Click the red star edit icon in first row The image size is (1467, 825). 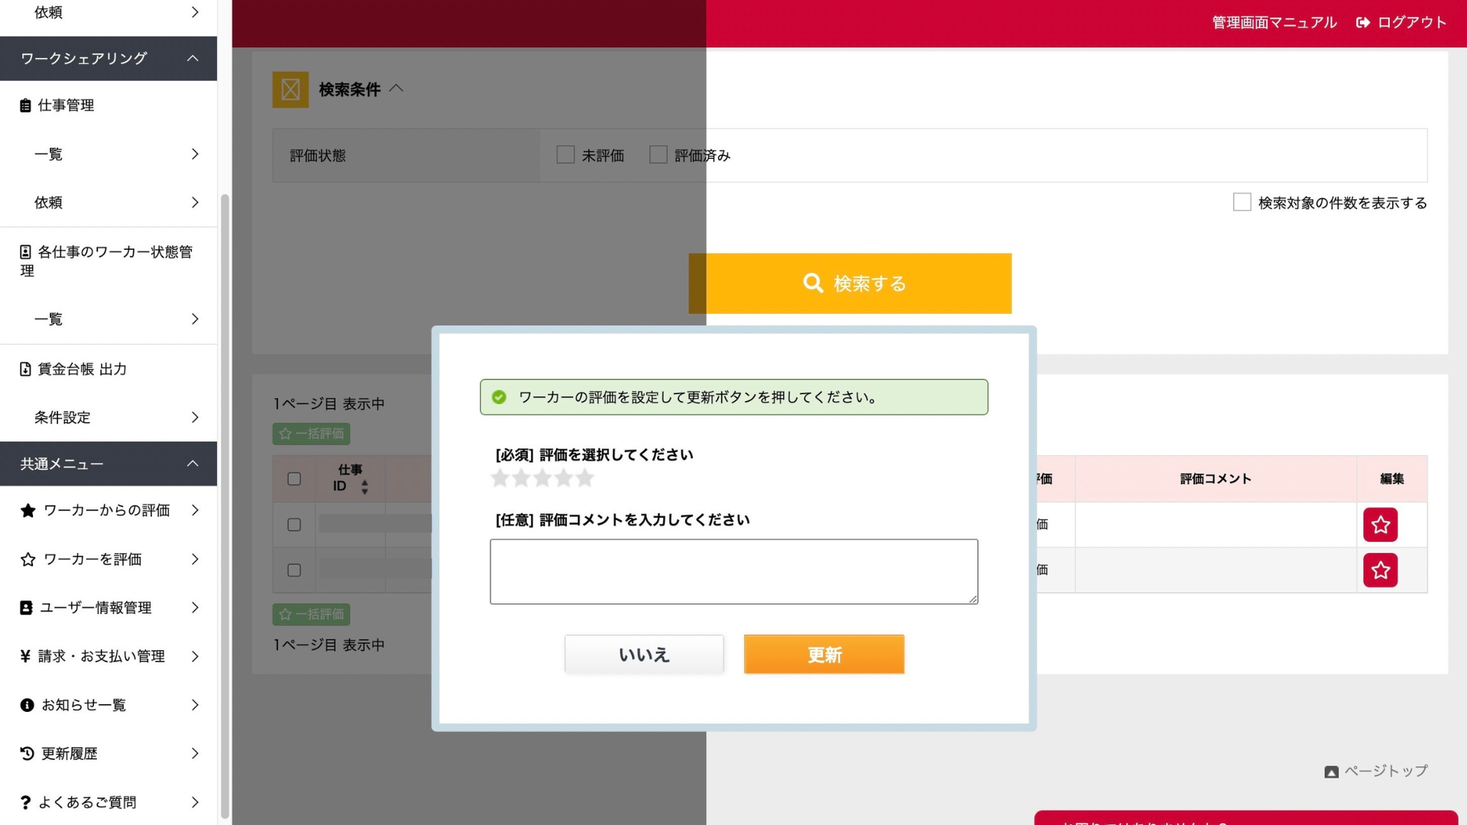1380,523
